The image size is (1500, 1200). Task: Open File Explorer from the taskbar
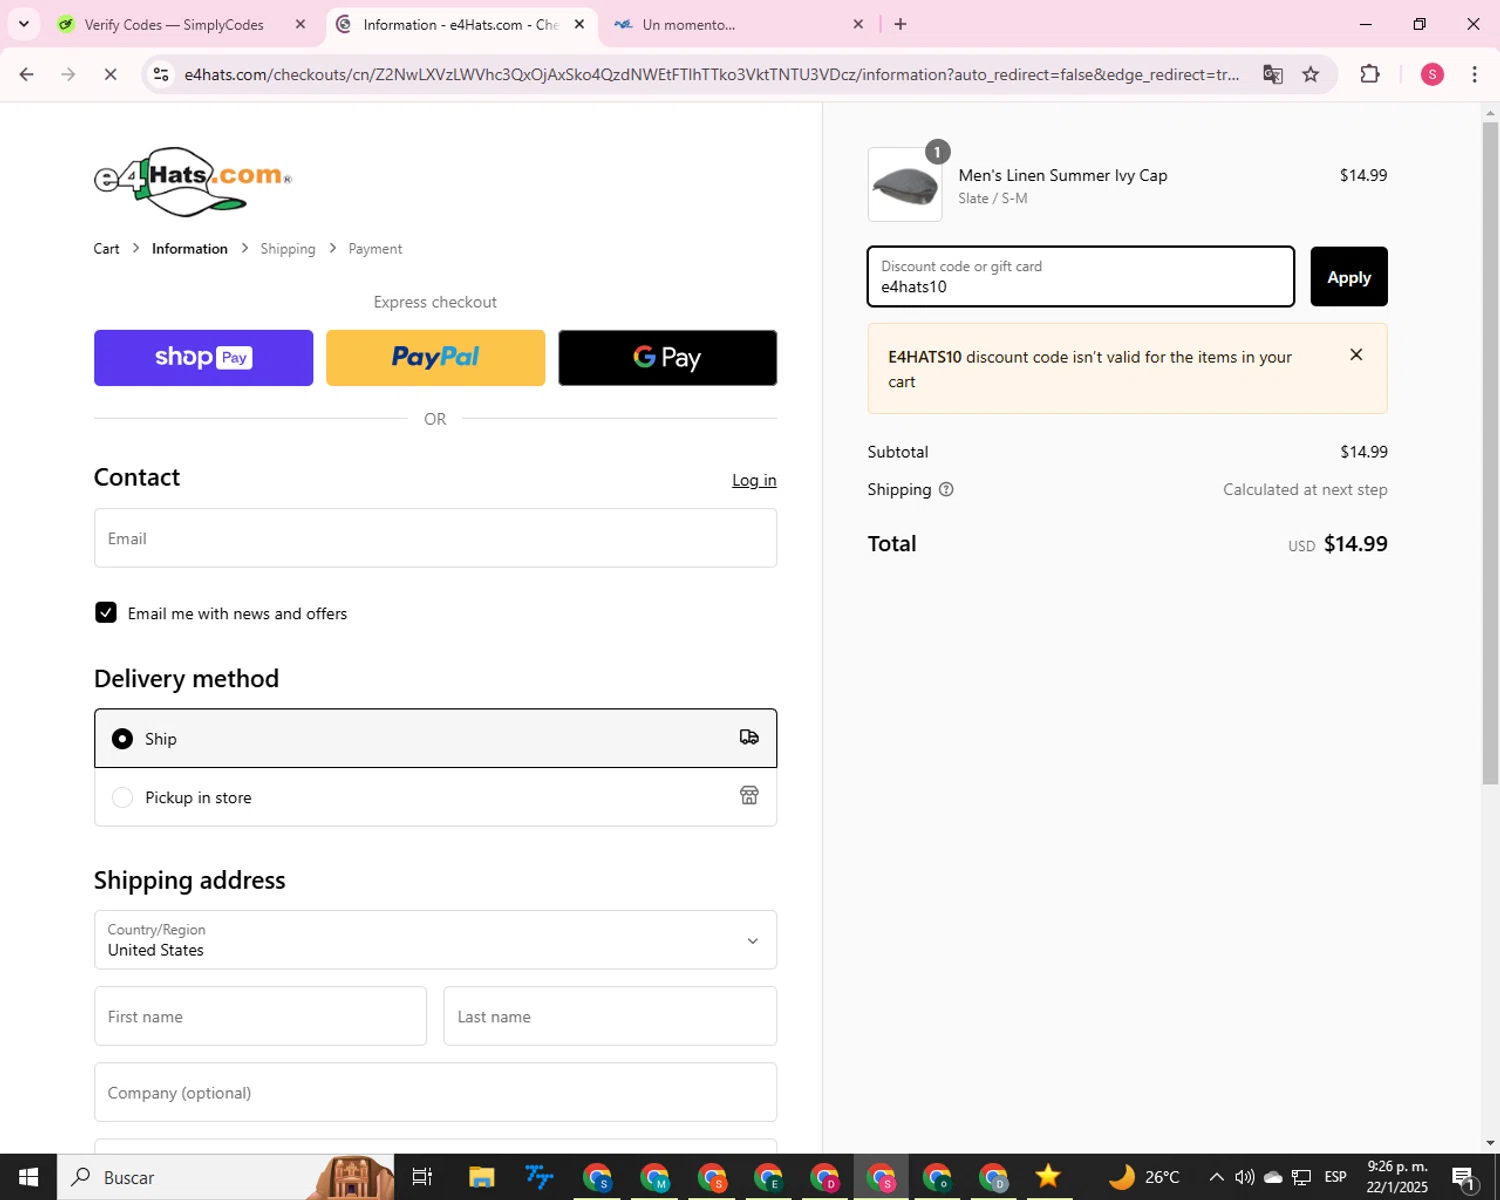point(481,1177)
